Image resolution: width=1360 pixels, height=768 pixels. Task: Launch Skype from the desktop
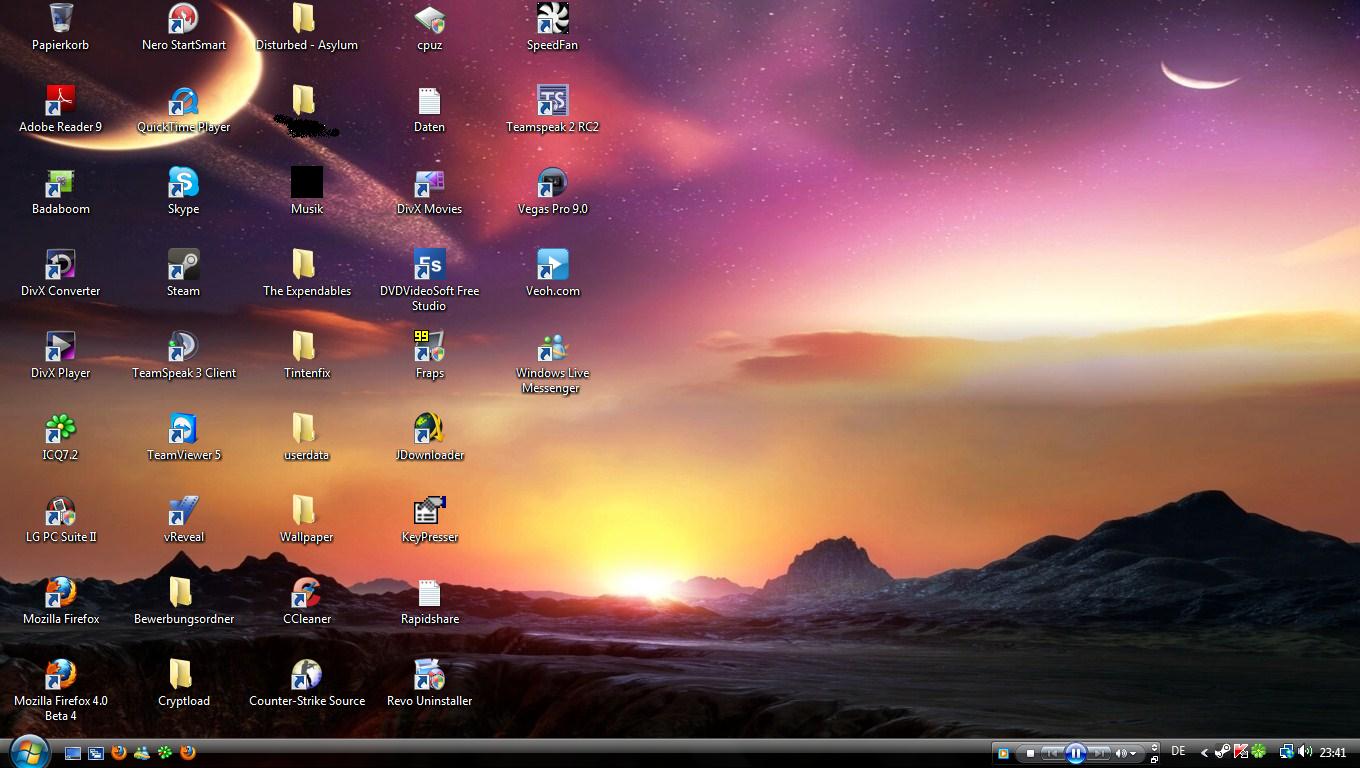pyautogui.click(x=183, y=185)
